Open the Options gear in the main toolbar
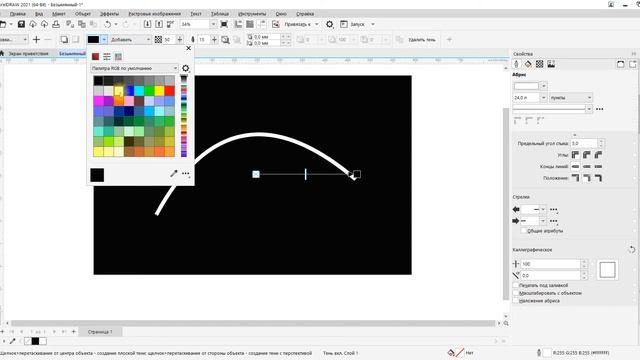 tap(329, 24)
